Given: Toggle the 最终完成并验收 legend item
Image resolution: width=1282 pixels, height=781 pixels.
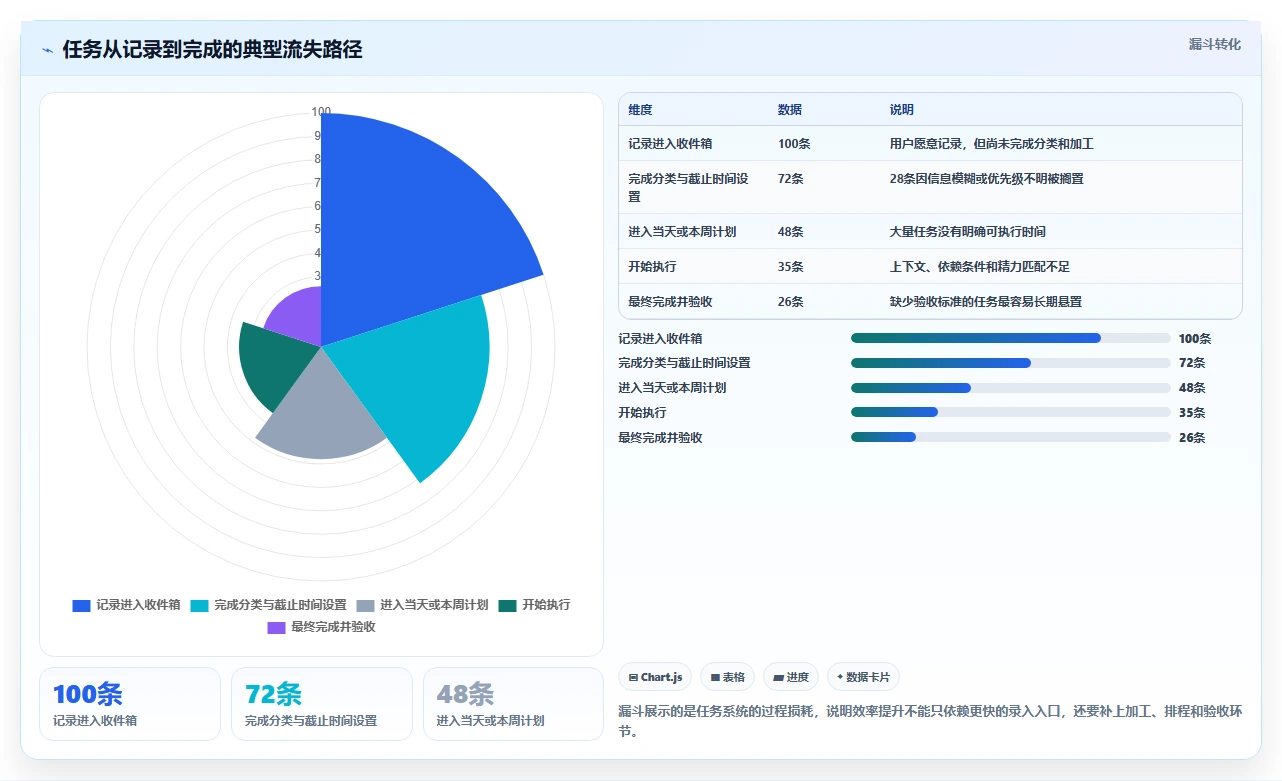Looking at the screenshot, I should 321,627.
